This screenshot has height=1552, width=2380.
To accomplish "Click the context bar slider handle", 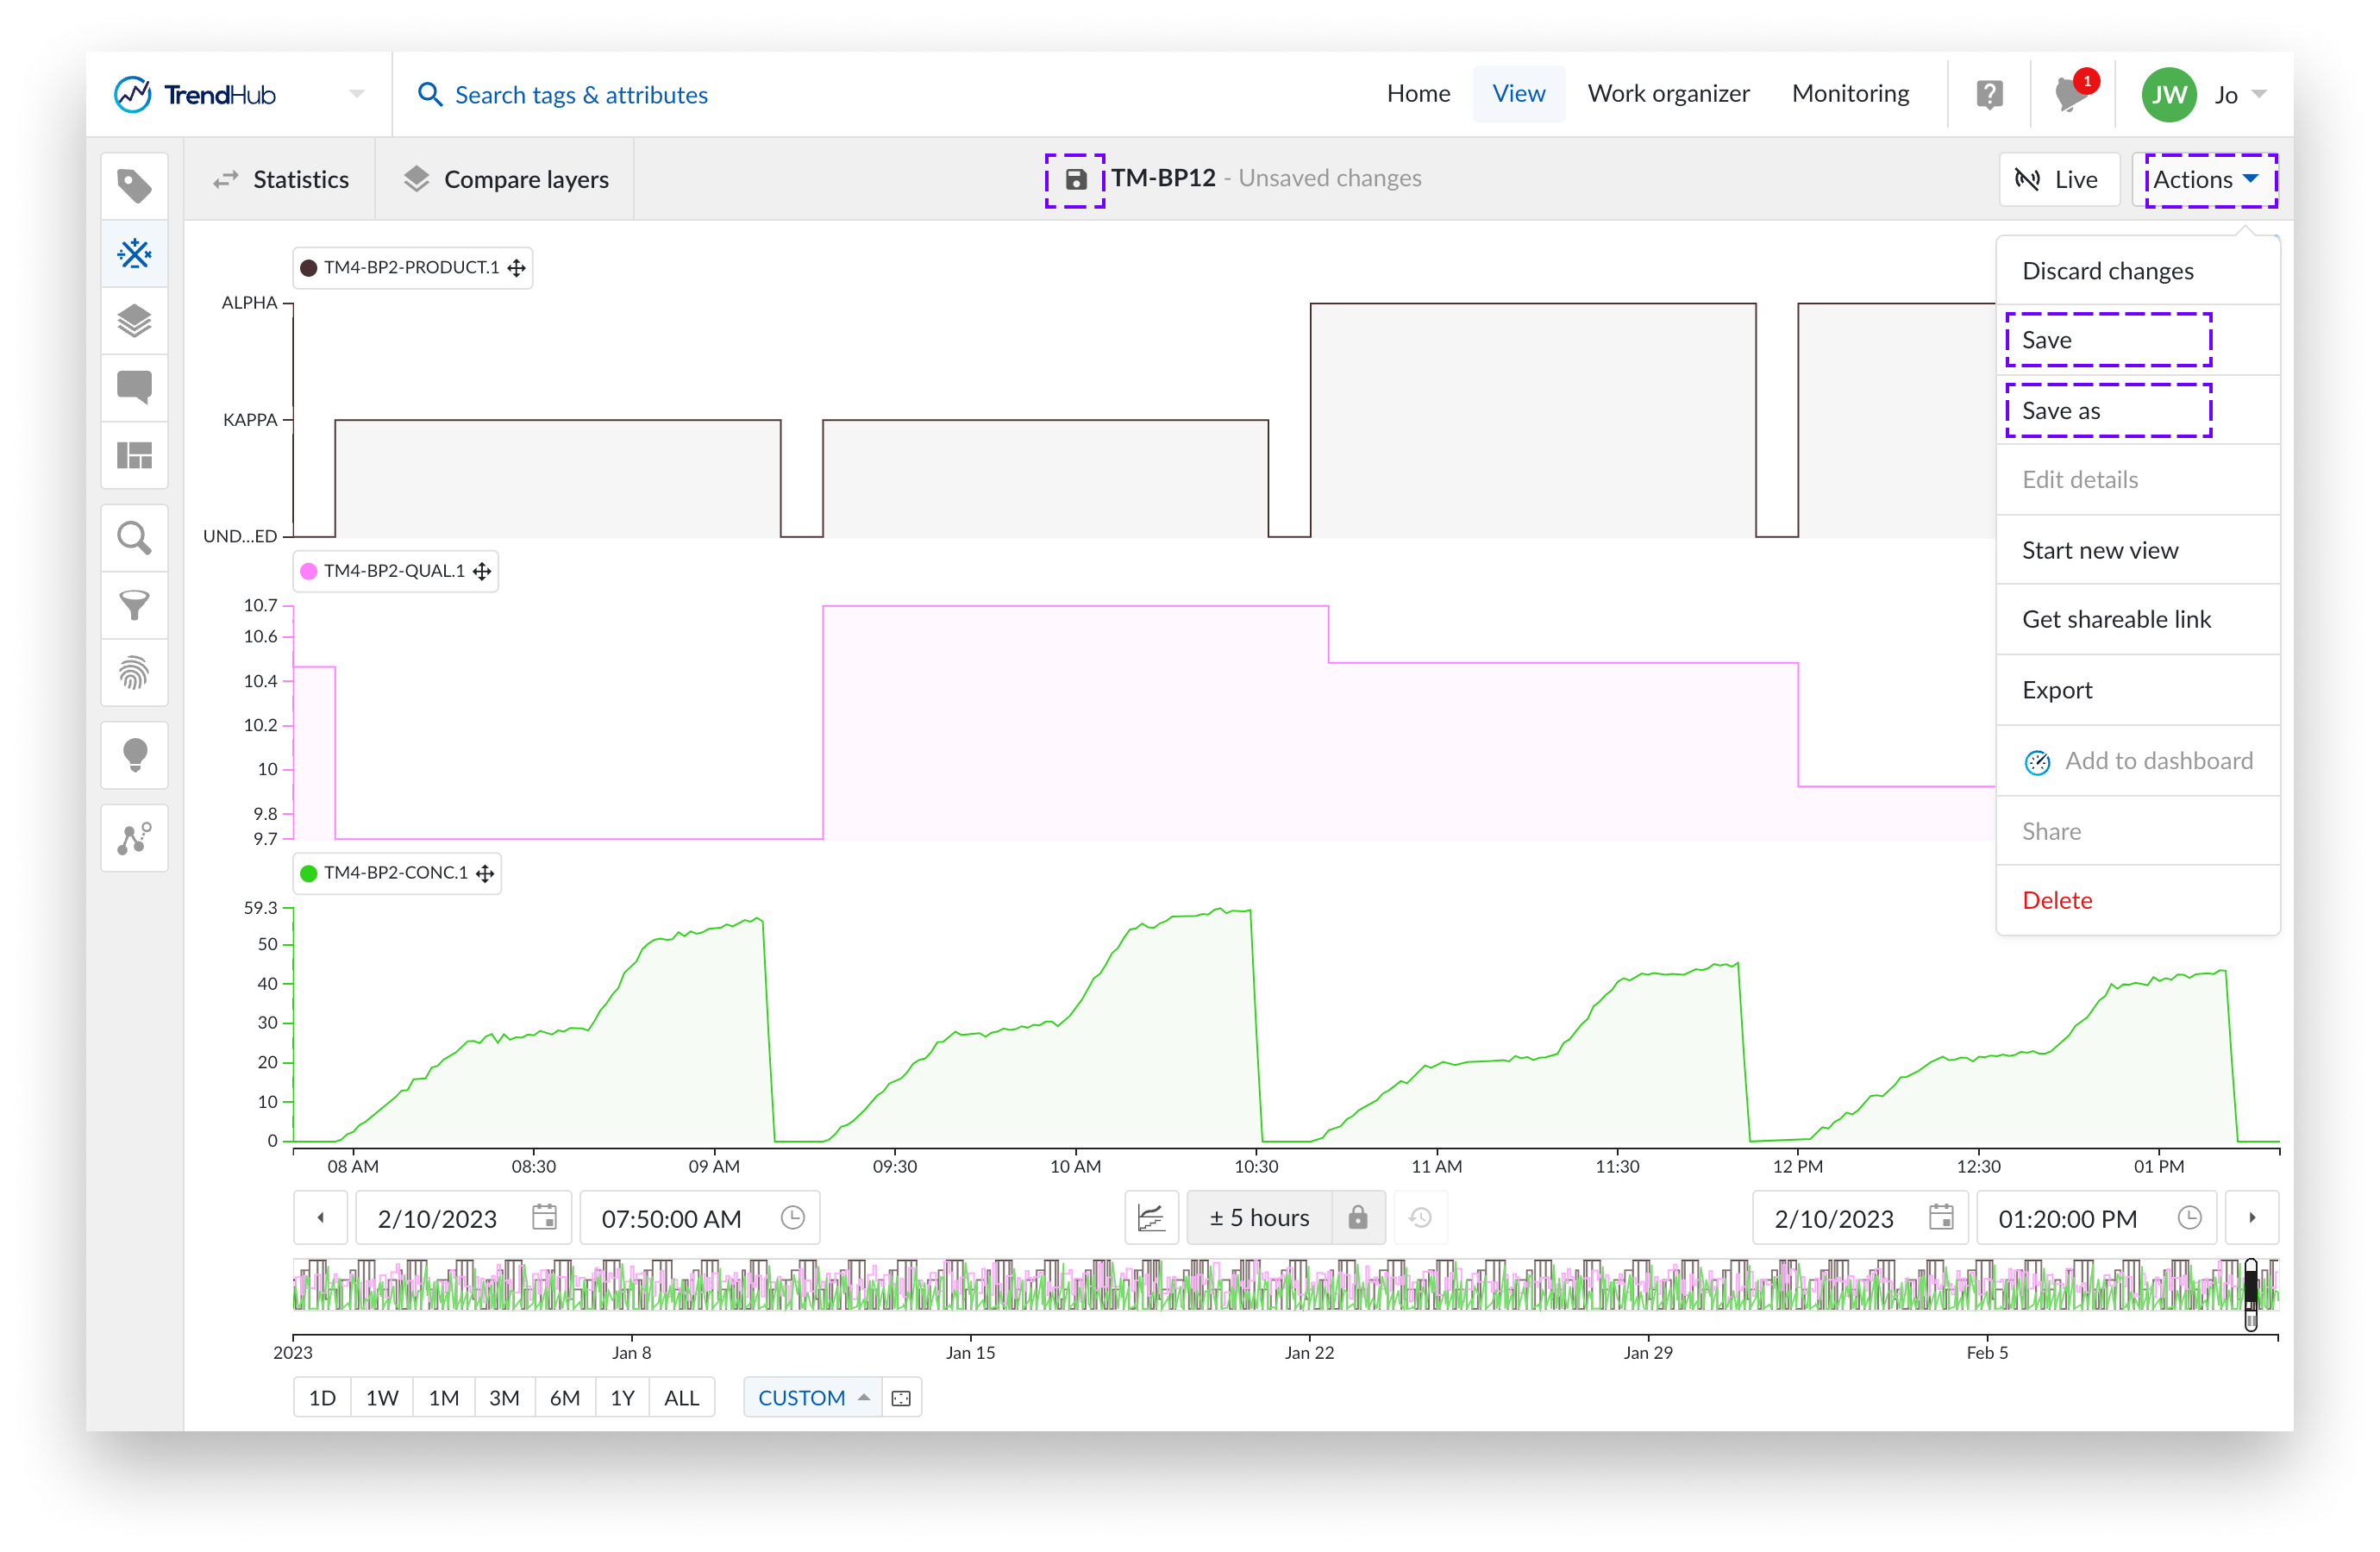I will (x=2250, y=1293).
